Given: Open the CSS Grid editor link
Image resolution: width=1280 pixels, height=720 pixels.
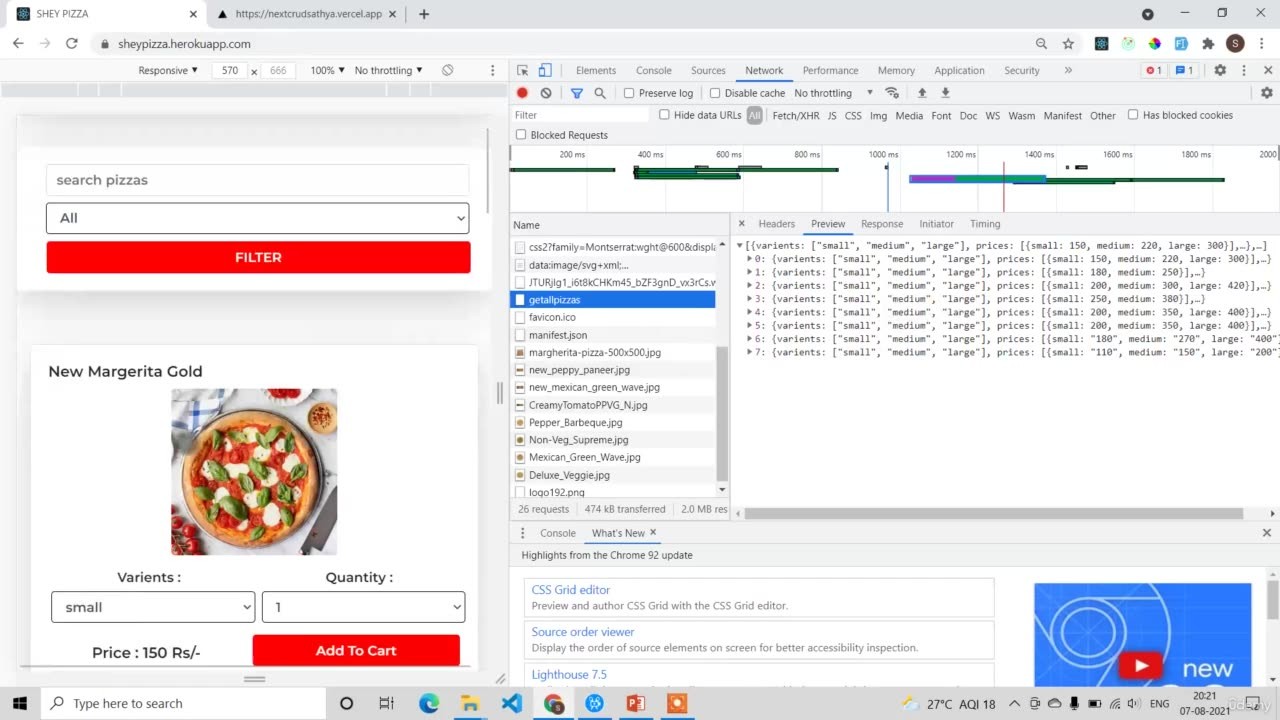Looking at the screenshot, I should pyautogui.click(x=571, y=590).
